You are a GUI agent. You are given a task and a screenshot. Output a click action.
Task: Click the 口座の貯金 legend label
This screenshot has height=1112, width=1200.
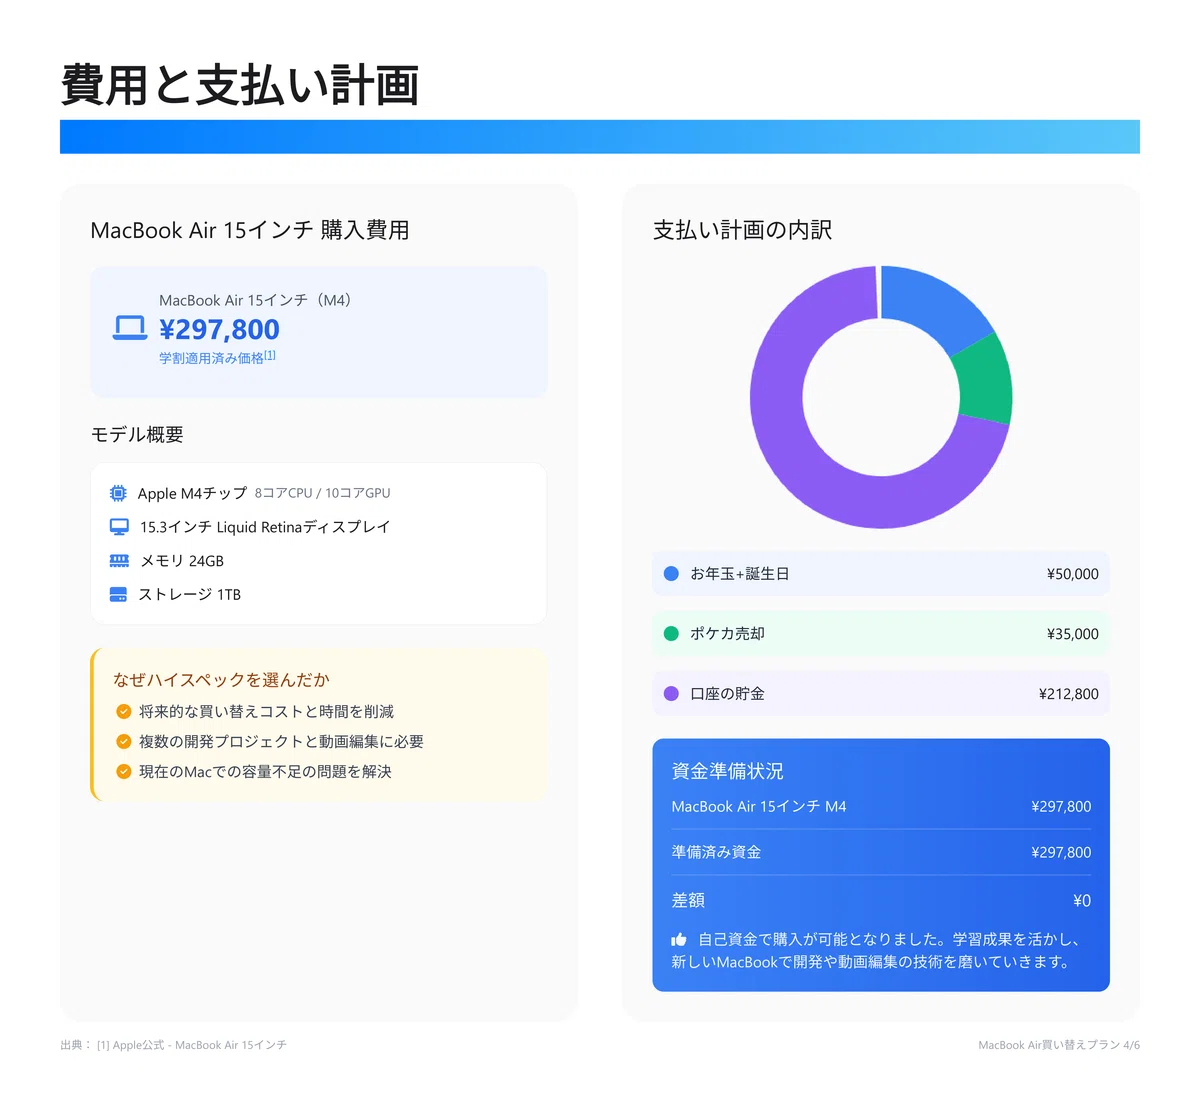pos(727,694)
